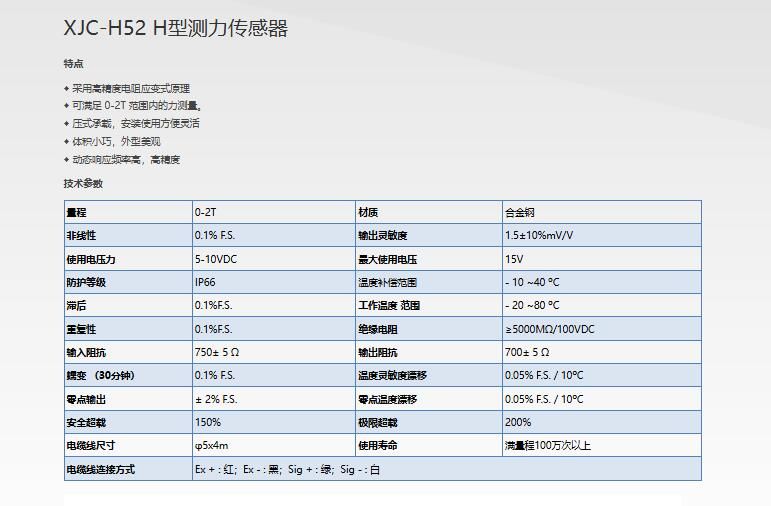The image size is (771, 506).
Task: Select the 动态响应频率高，高精度 bullet line
Action: [125, 159]
